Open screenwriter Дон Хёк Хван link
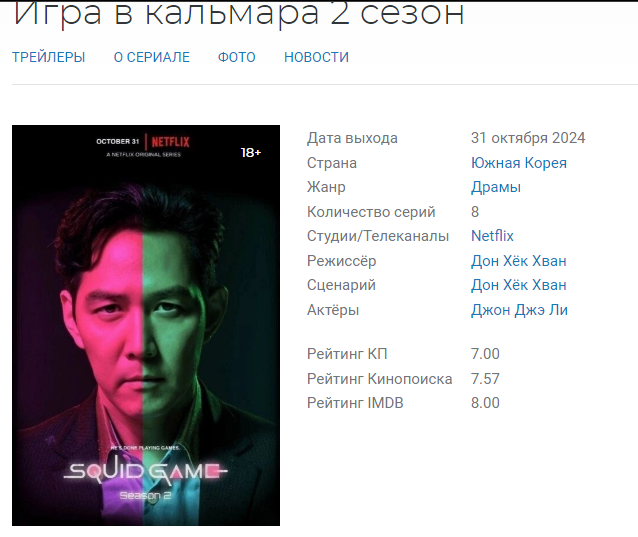This screenshot has width=638, height=537. pyautogui.click(x=519, y=285)
